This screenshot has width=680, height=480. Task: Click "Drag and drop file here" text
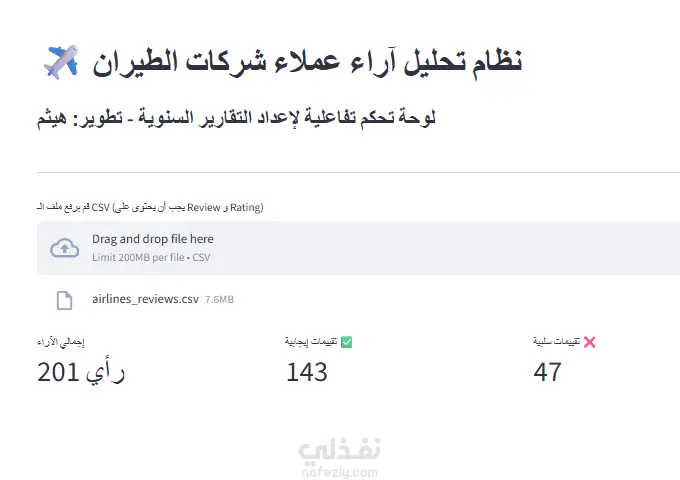152,239
